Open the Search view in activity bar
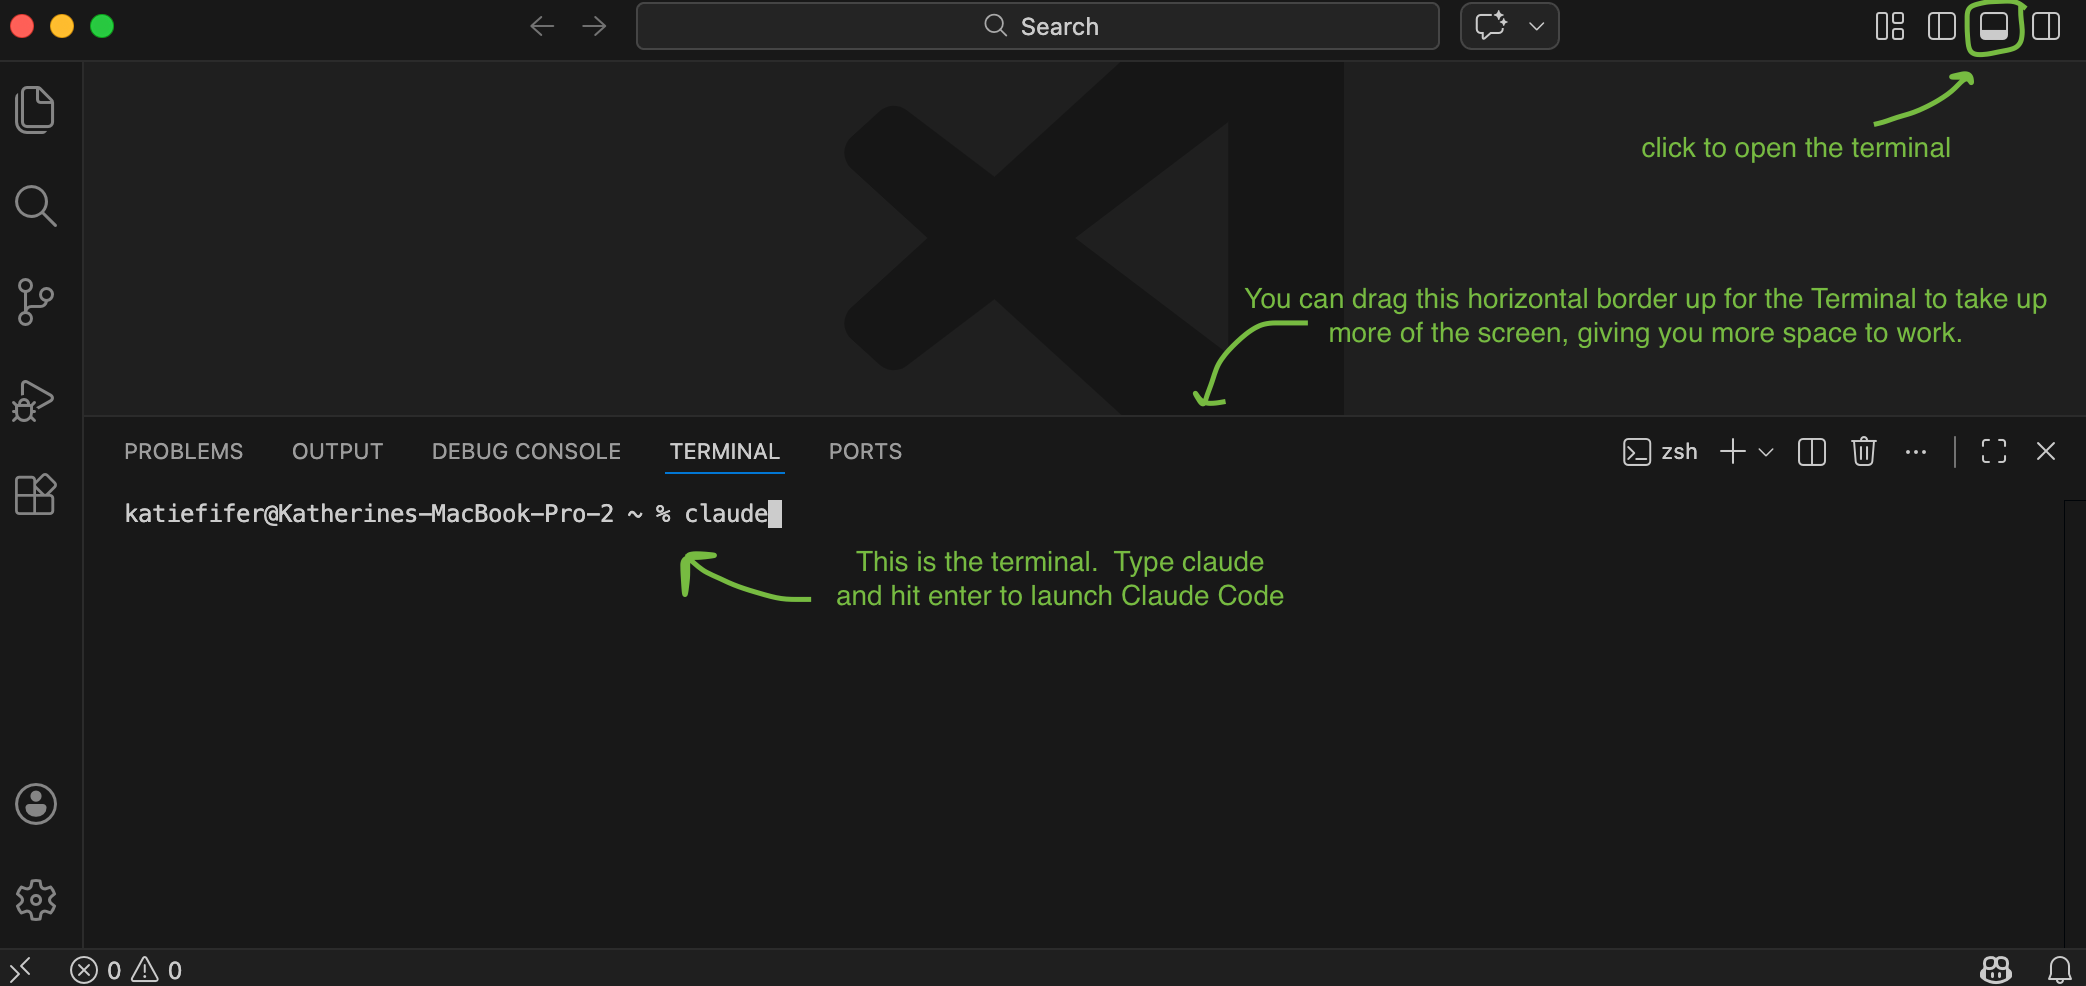The width and height of the screenshot is (2086, 986). point(35,206)
